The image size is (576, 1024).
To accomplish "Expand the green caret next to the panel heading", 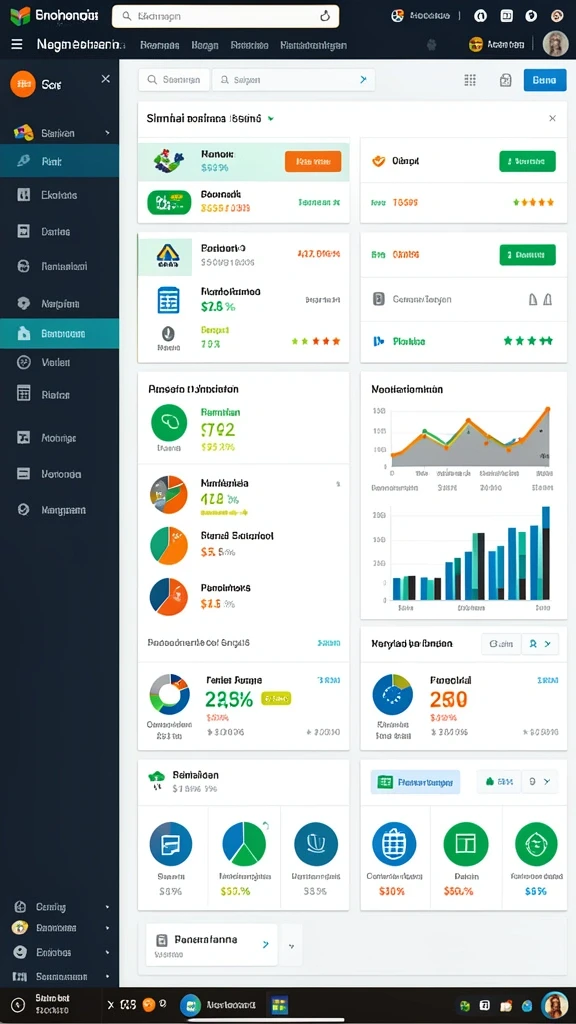I will (x=270, y=119).
